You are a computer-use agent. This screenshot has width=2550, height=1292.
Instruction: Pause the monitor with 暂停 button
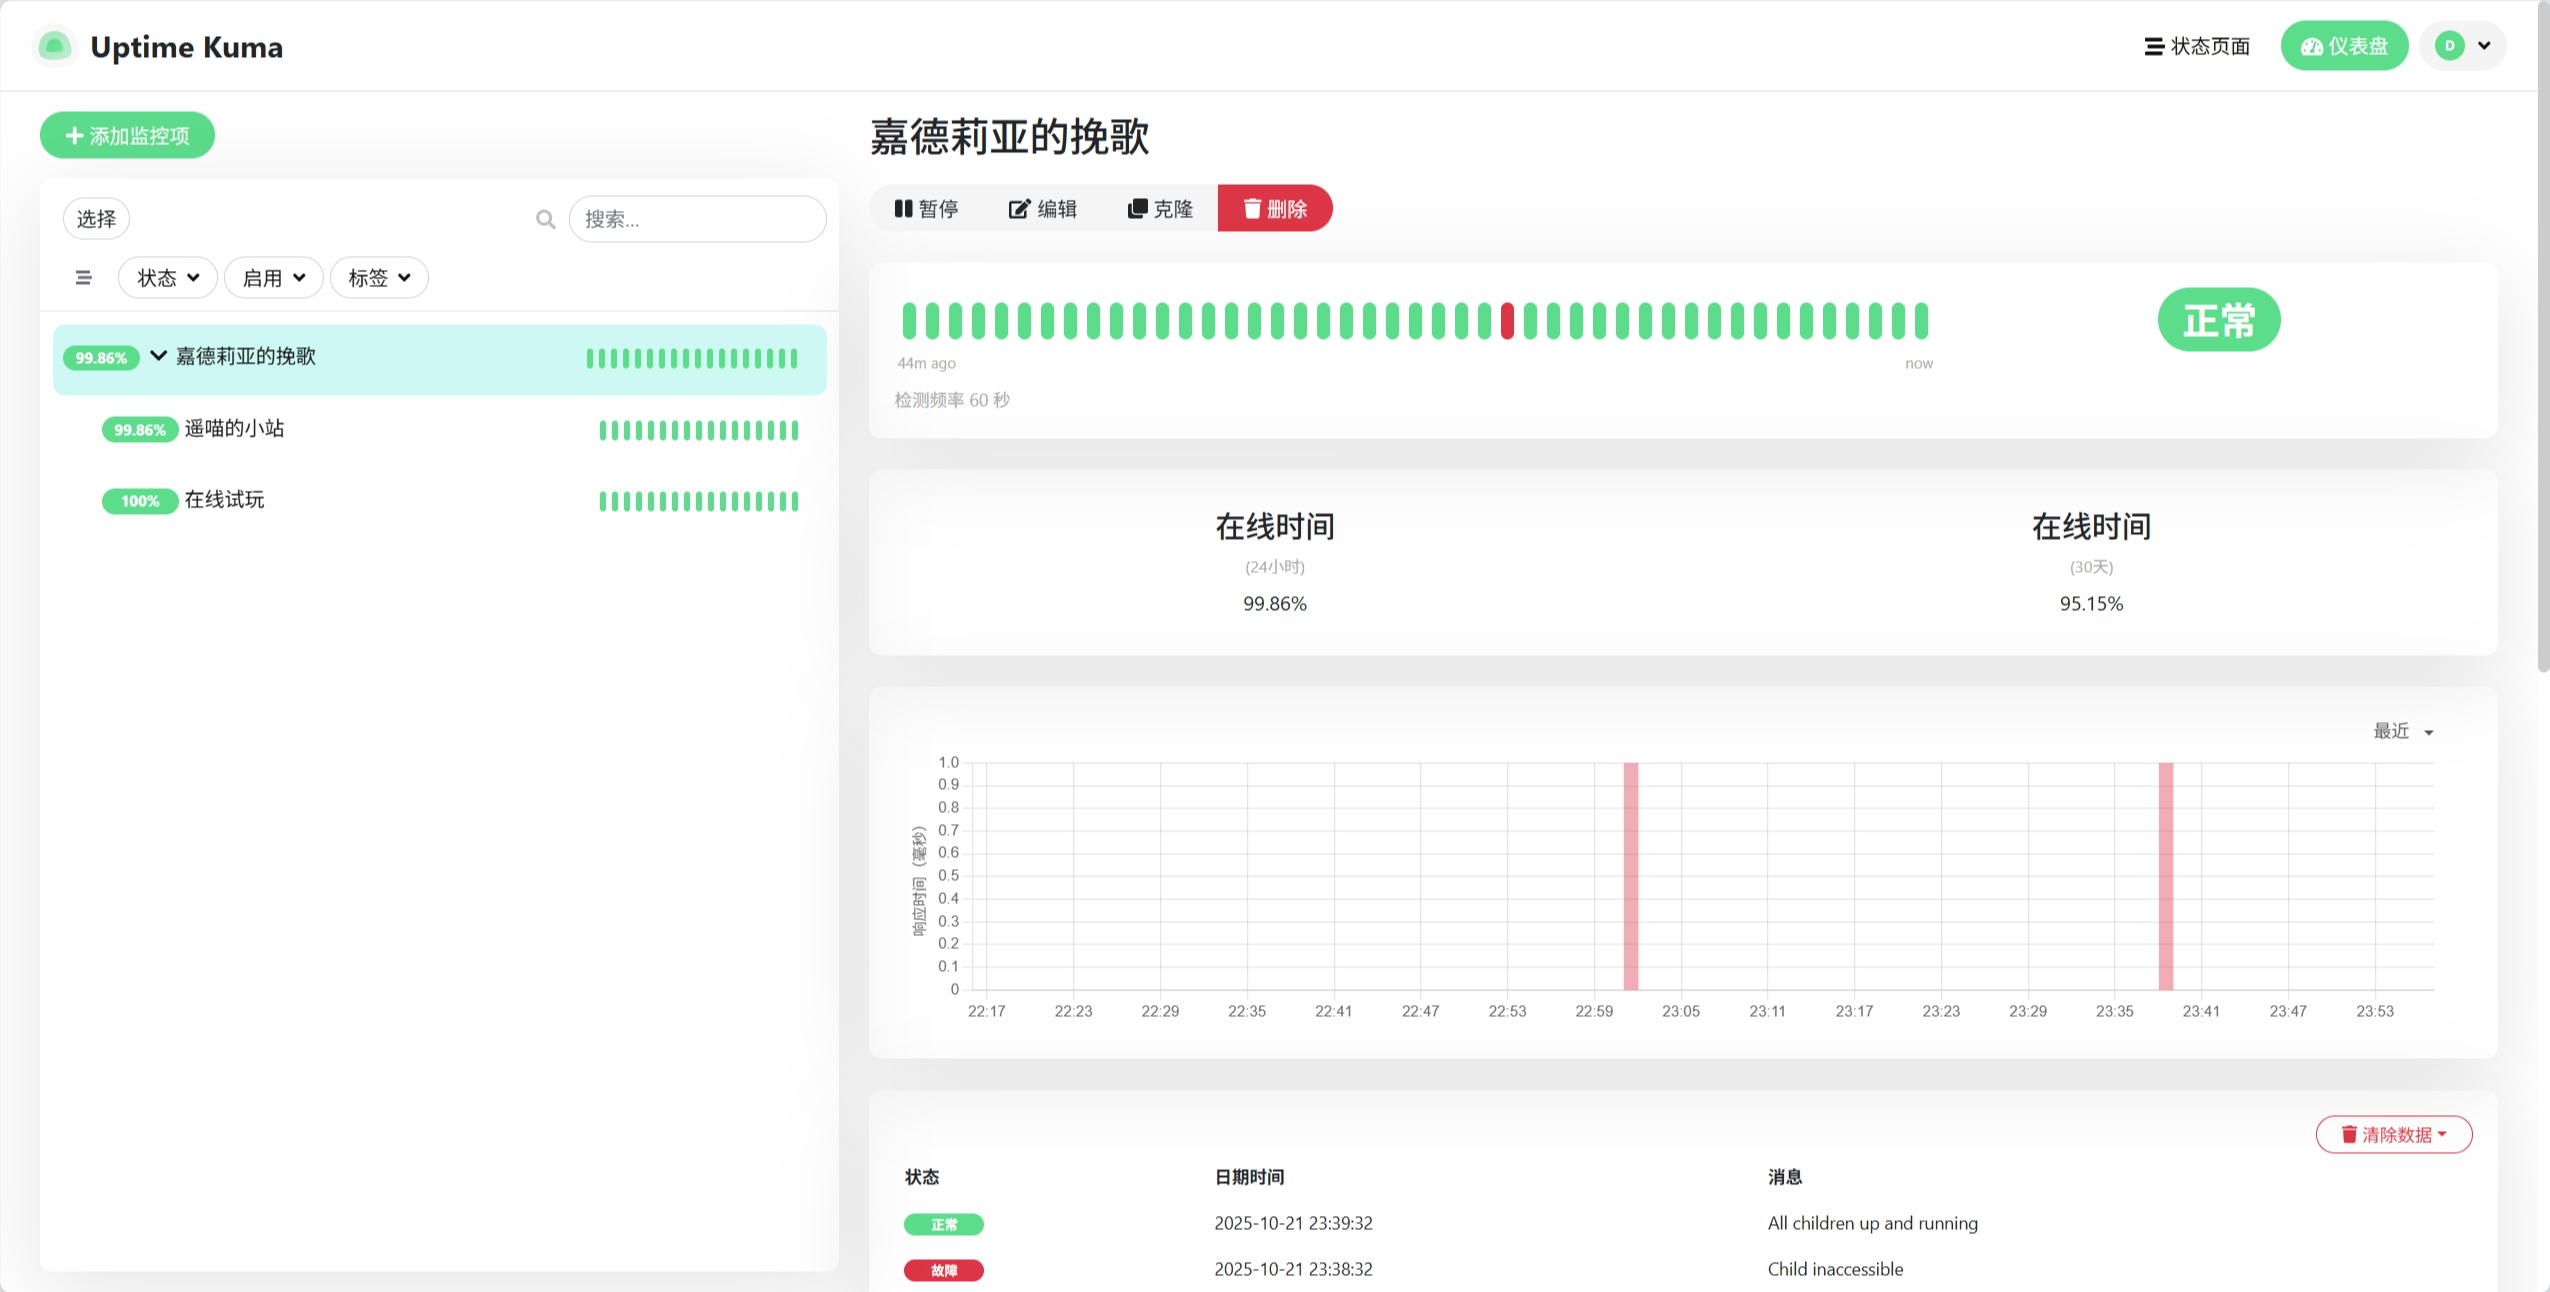(x=926, y=208)
